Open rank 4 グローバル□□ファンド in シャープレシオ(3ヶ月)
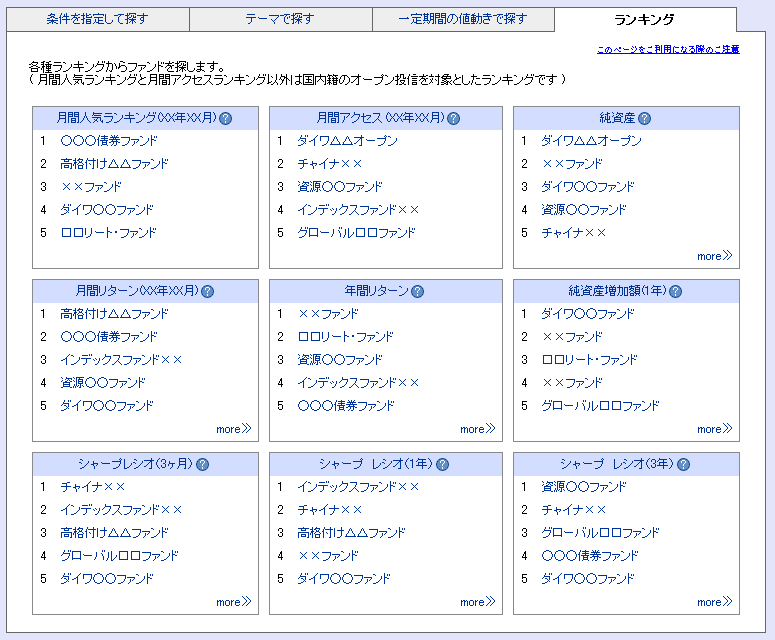Image resolution: width=775 pixels, height=640 pixels. 119,555
